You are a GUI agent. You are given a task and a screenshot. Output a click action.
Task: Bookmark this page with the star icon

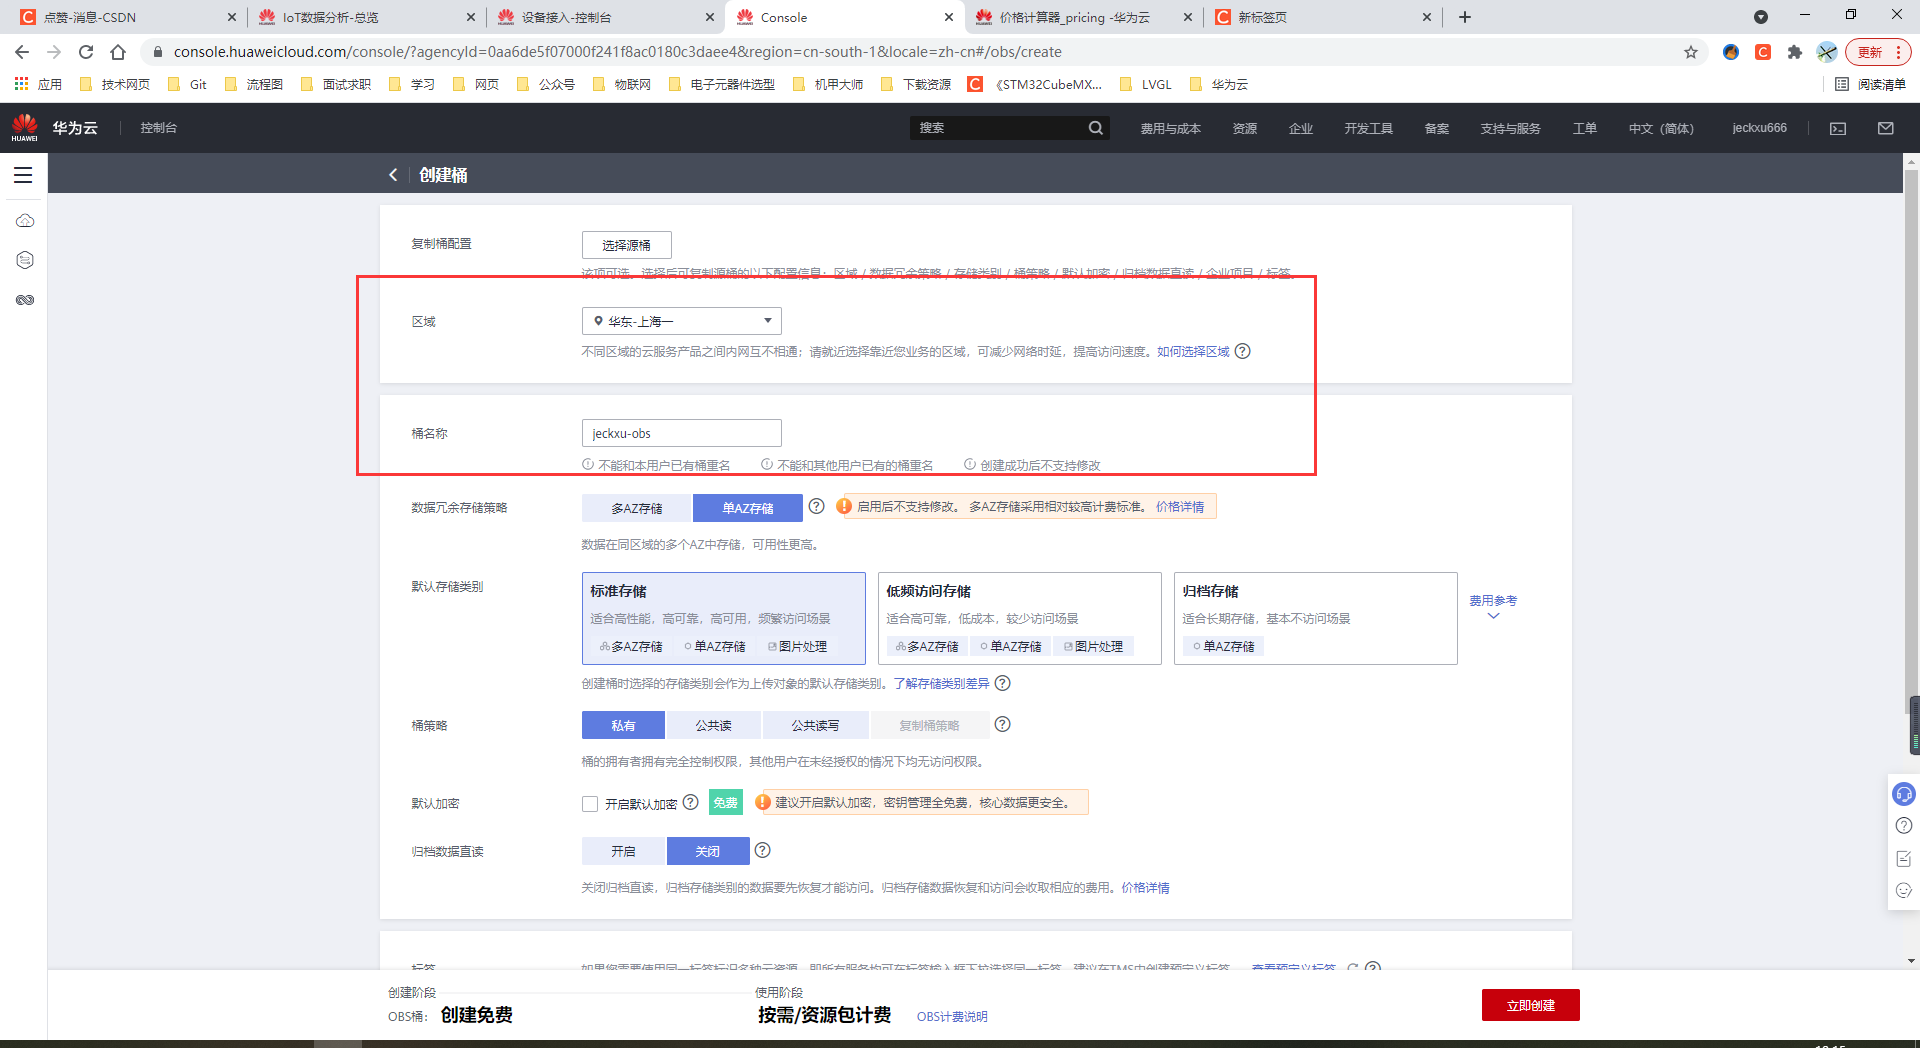click(x=1691, y=52)
